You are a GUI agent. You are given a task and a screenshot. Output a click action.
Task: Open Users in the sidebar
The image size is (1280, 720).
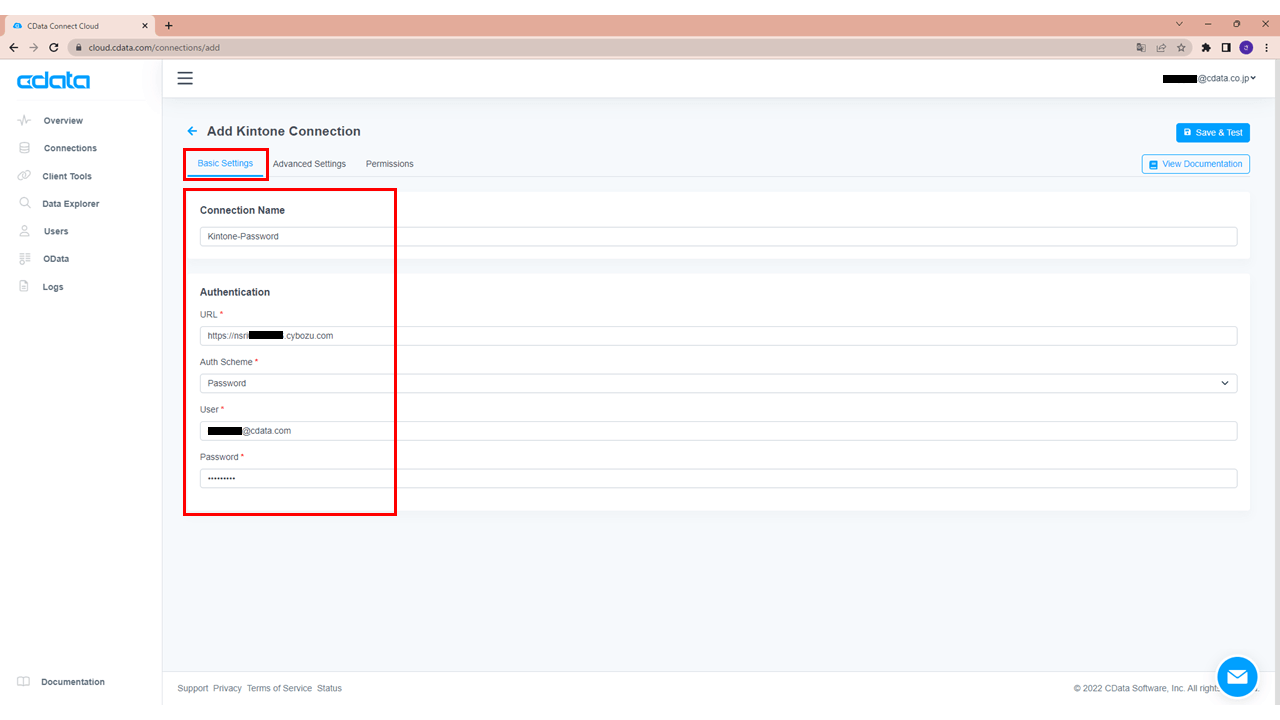[56, 231]
